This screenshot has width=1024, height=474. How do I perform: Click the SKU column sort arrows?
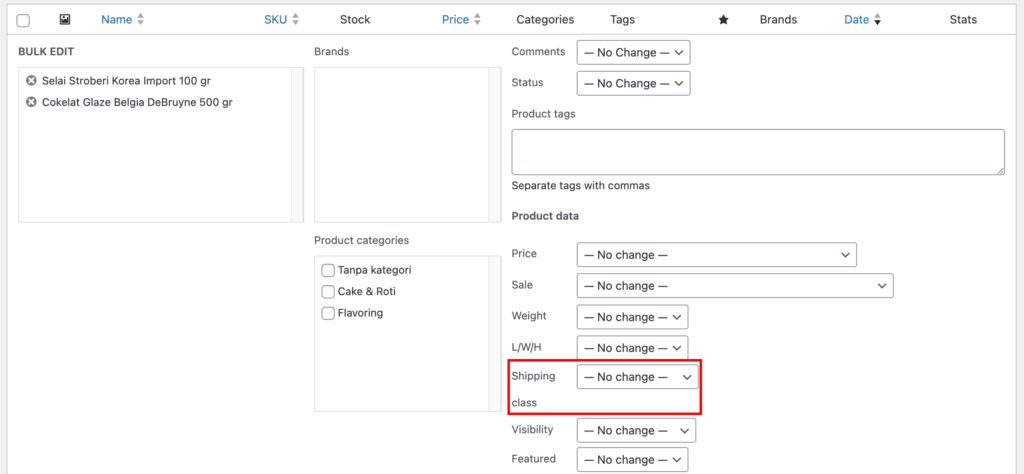point(295,20)
